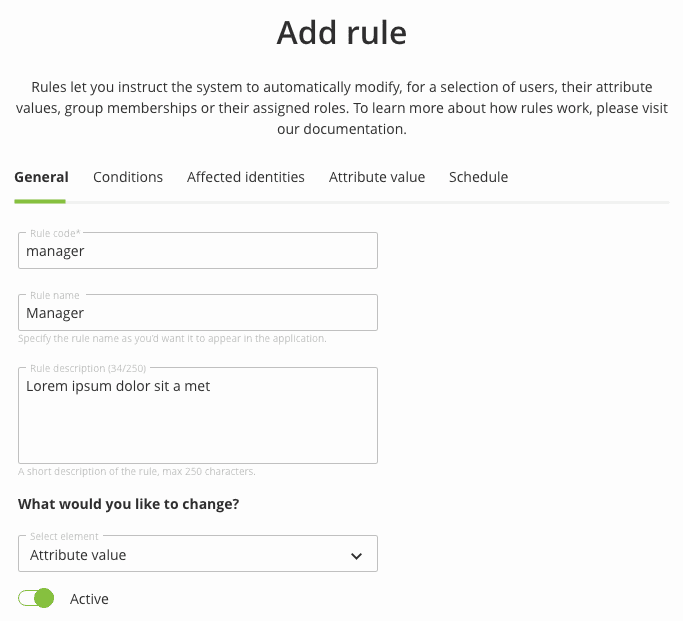Click the "manager" text in Rule code
Viewport: 683px width, 621px height.
pos(55,251)
